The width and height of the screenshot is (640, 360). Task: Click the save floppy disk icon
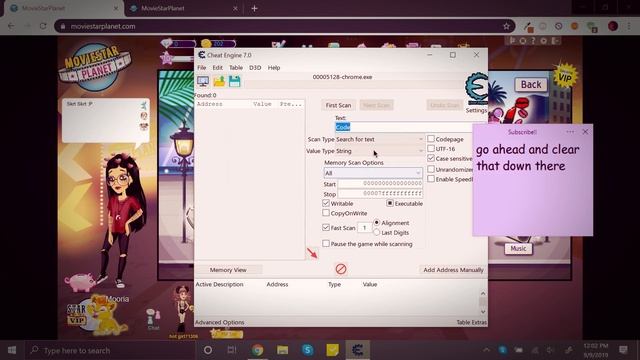(234, 81)
